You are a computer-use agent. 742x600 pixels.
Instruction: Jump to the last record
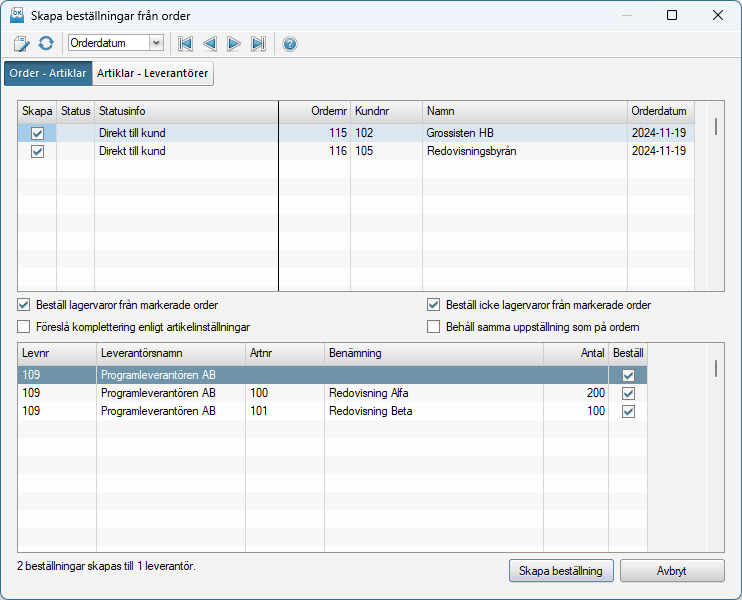click(258, 43)
